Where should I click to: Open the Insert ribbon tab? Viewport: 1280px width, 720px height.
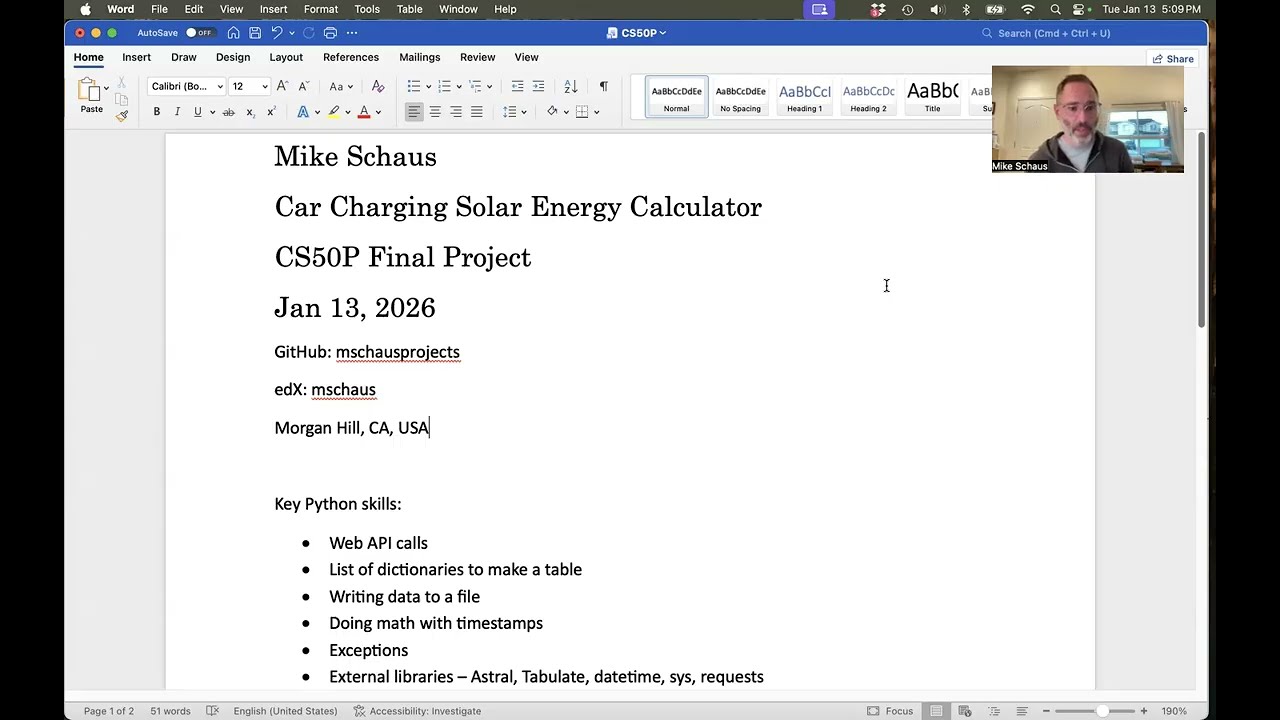pyautogui.click(x=136, y=58)
